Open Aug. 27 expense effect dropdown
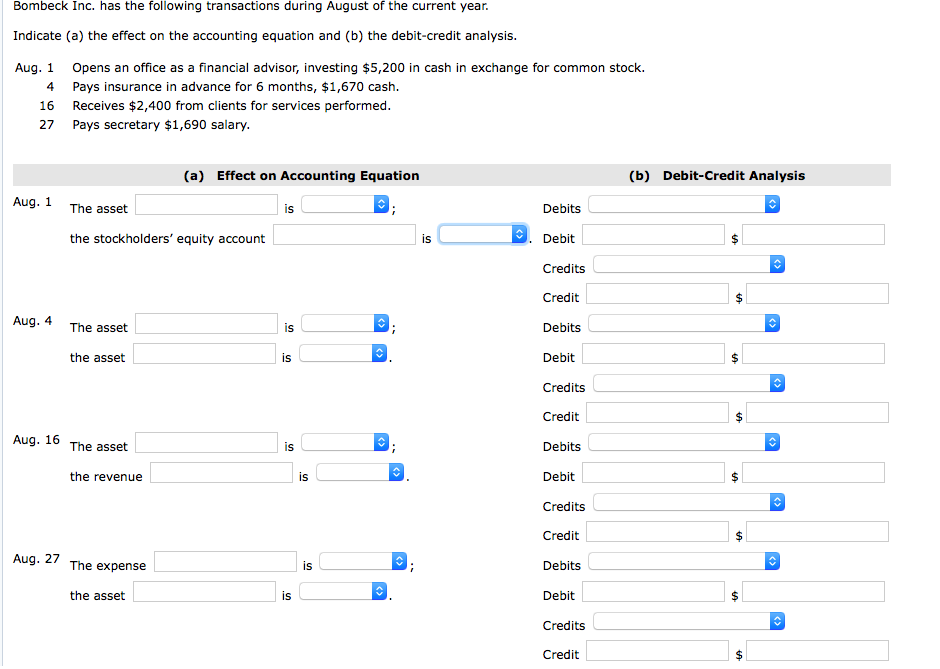 (x=364, y=562)
